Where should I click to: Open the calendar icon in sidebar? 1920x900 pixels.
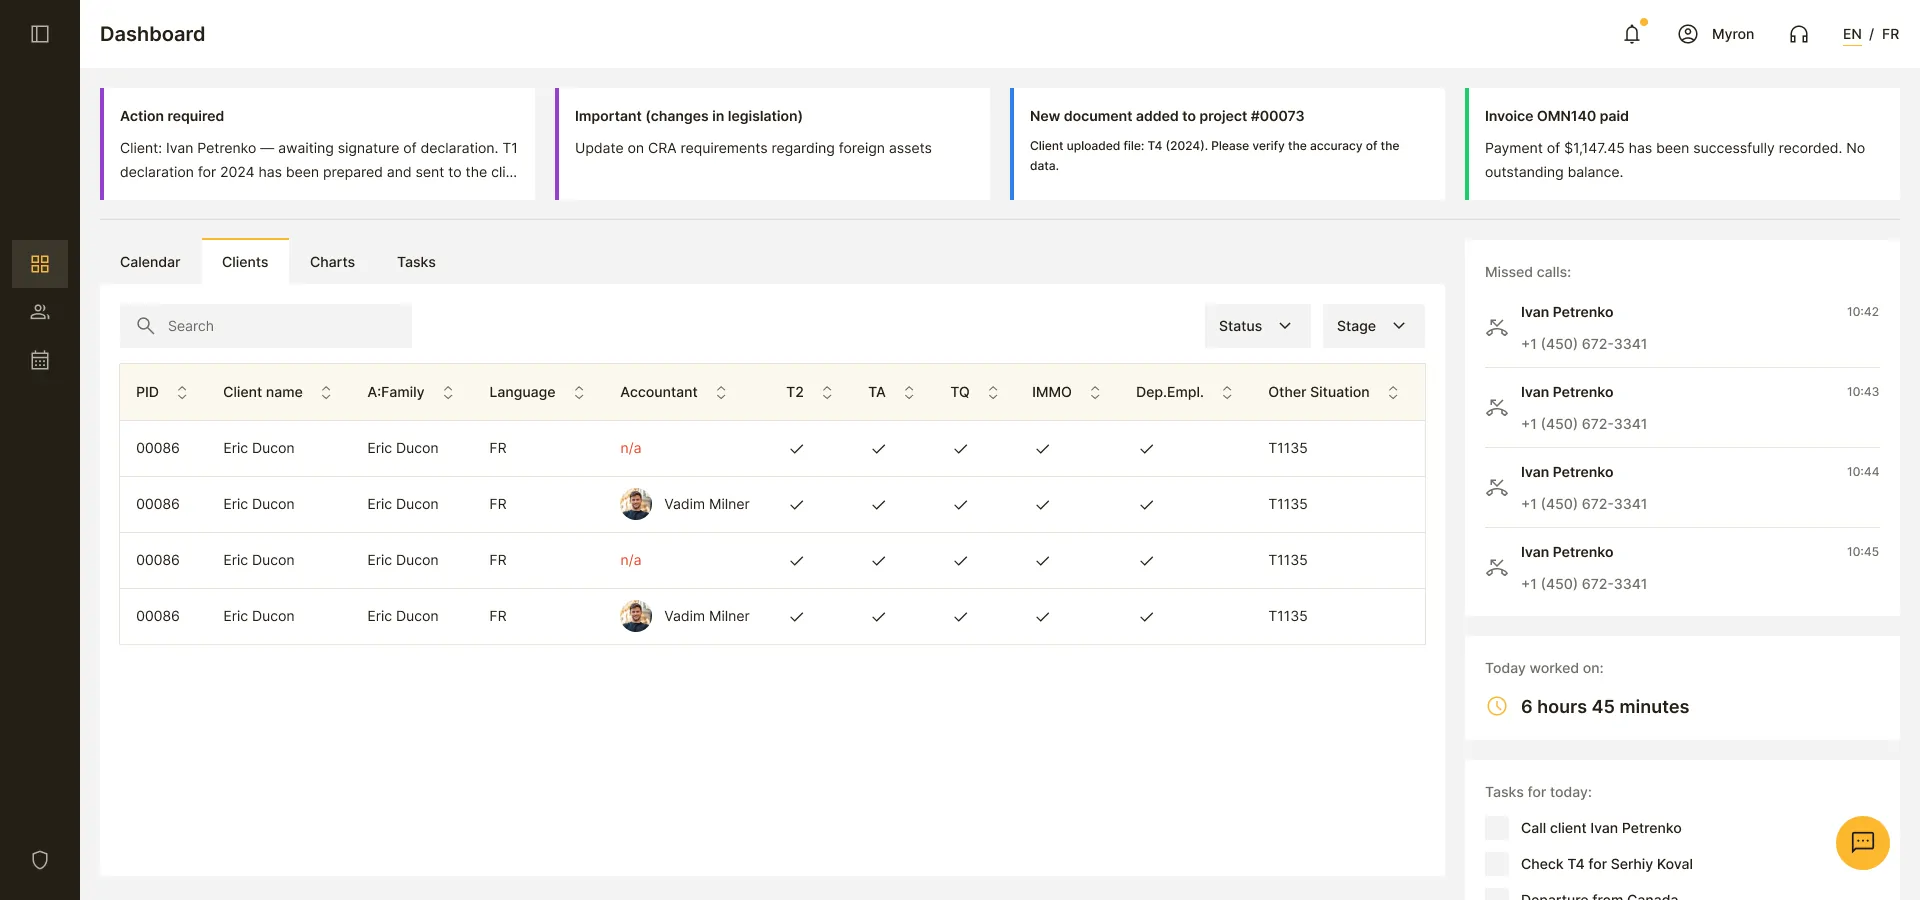pos(40,360)
